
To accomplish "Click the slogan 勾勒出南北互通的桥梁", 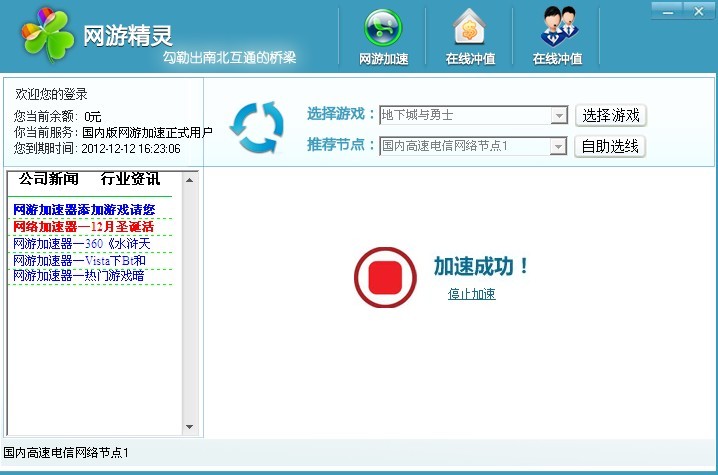I will [x=229, y=57].
